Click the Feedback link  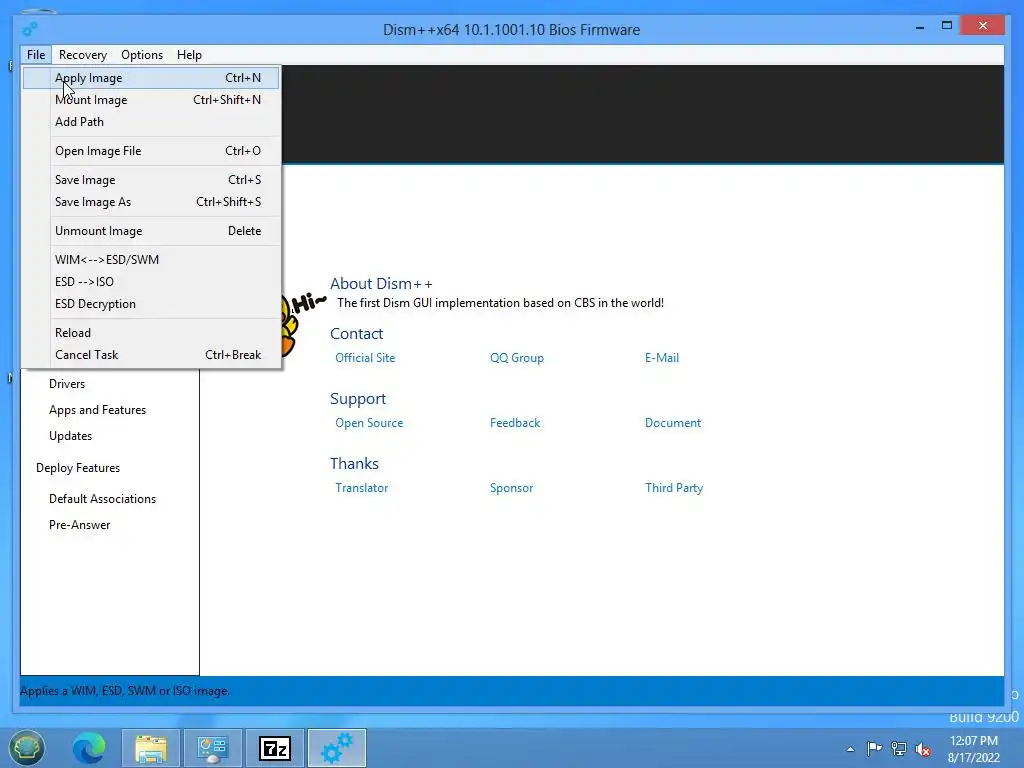click(x=515, y=423)
